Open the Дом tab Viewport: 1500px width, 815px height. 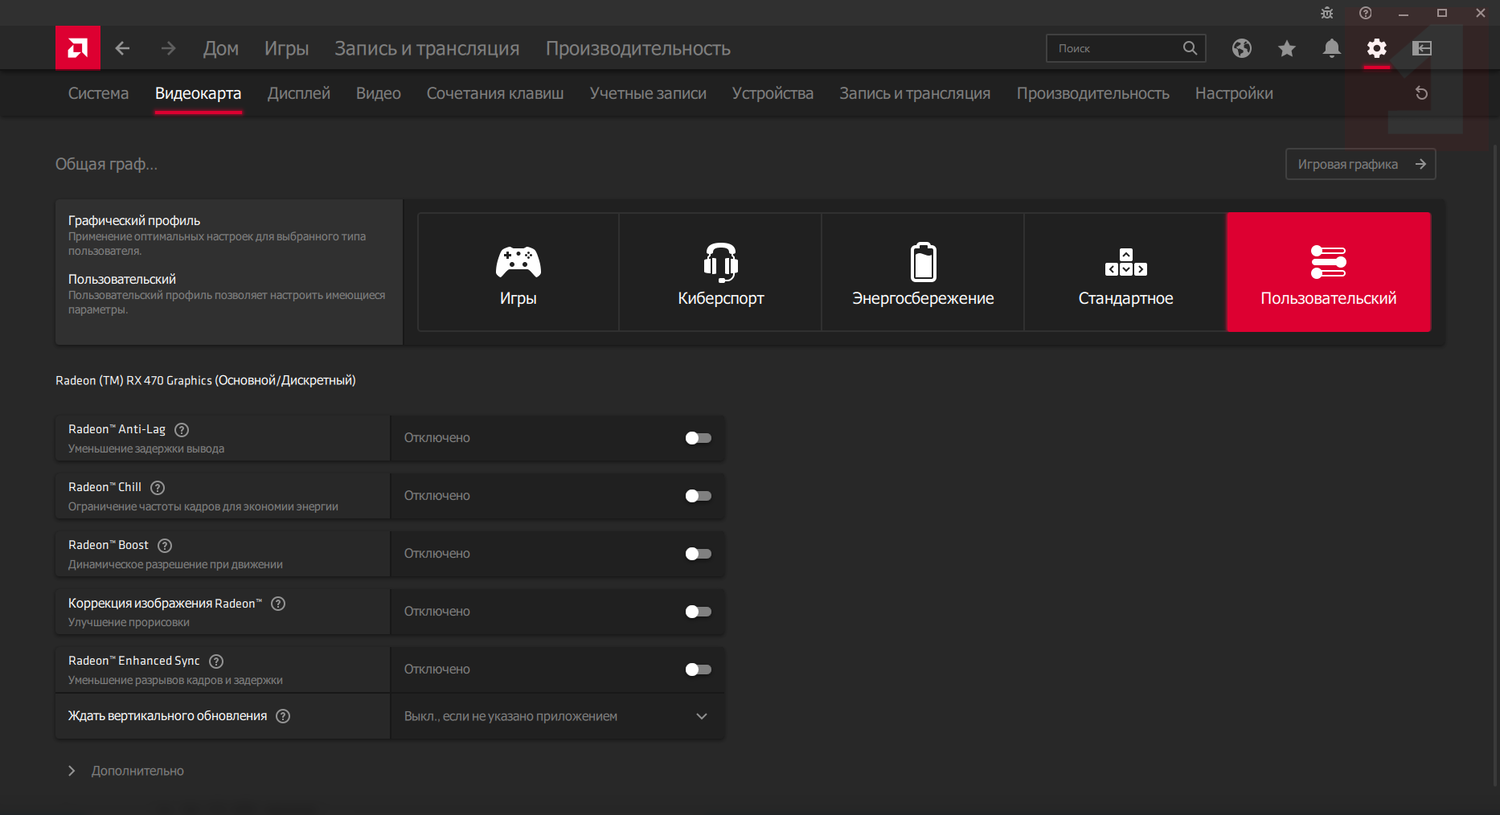click(x=221, y=48)
